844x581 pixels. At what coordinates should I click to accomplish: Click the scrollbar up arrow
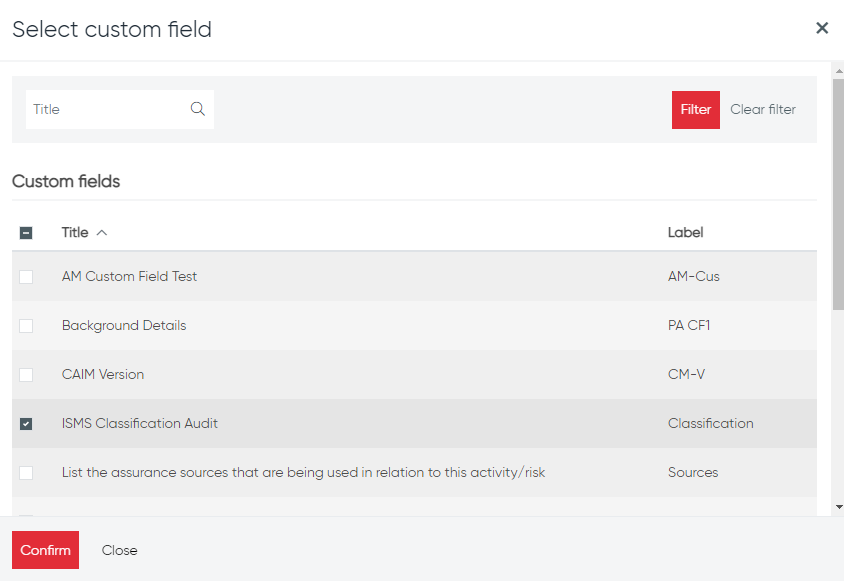pos(839,71)
